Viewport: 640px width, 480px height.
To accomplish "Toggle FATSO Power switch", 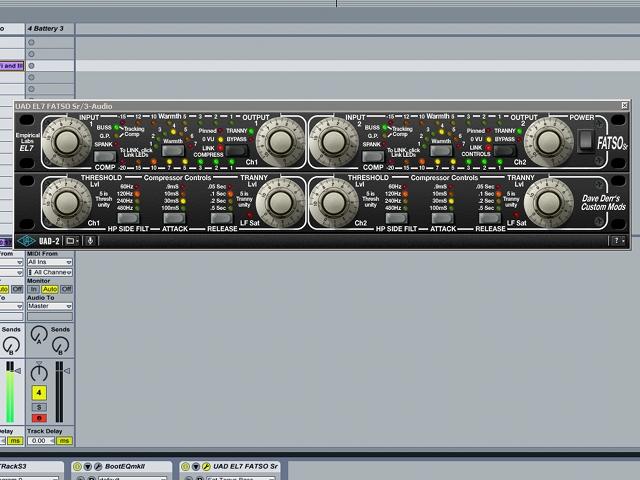I will [586, 140].
